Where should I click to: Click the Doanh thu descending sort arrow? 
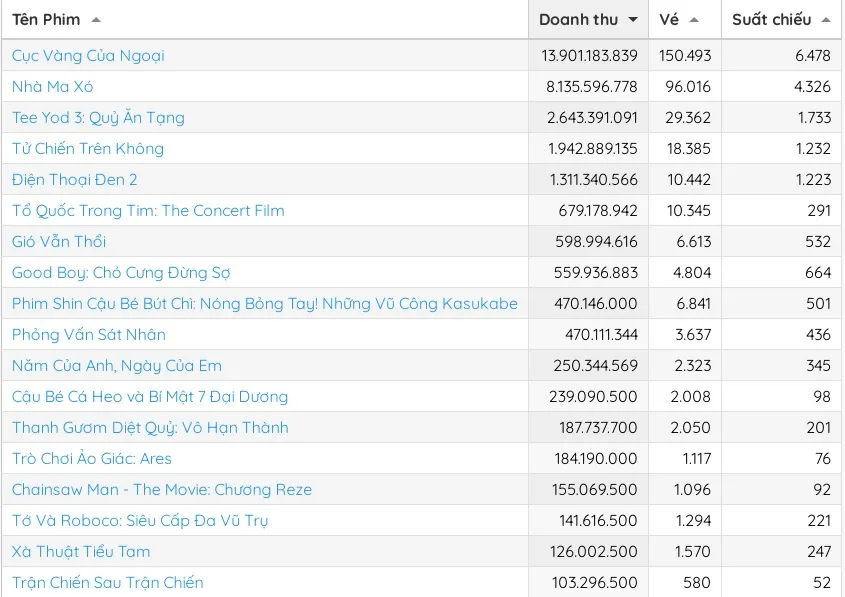point(633,20)
